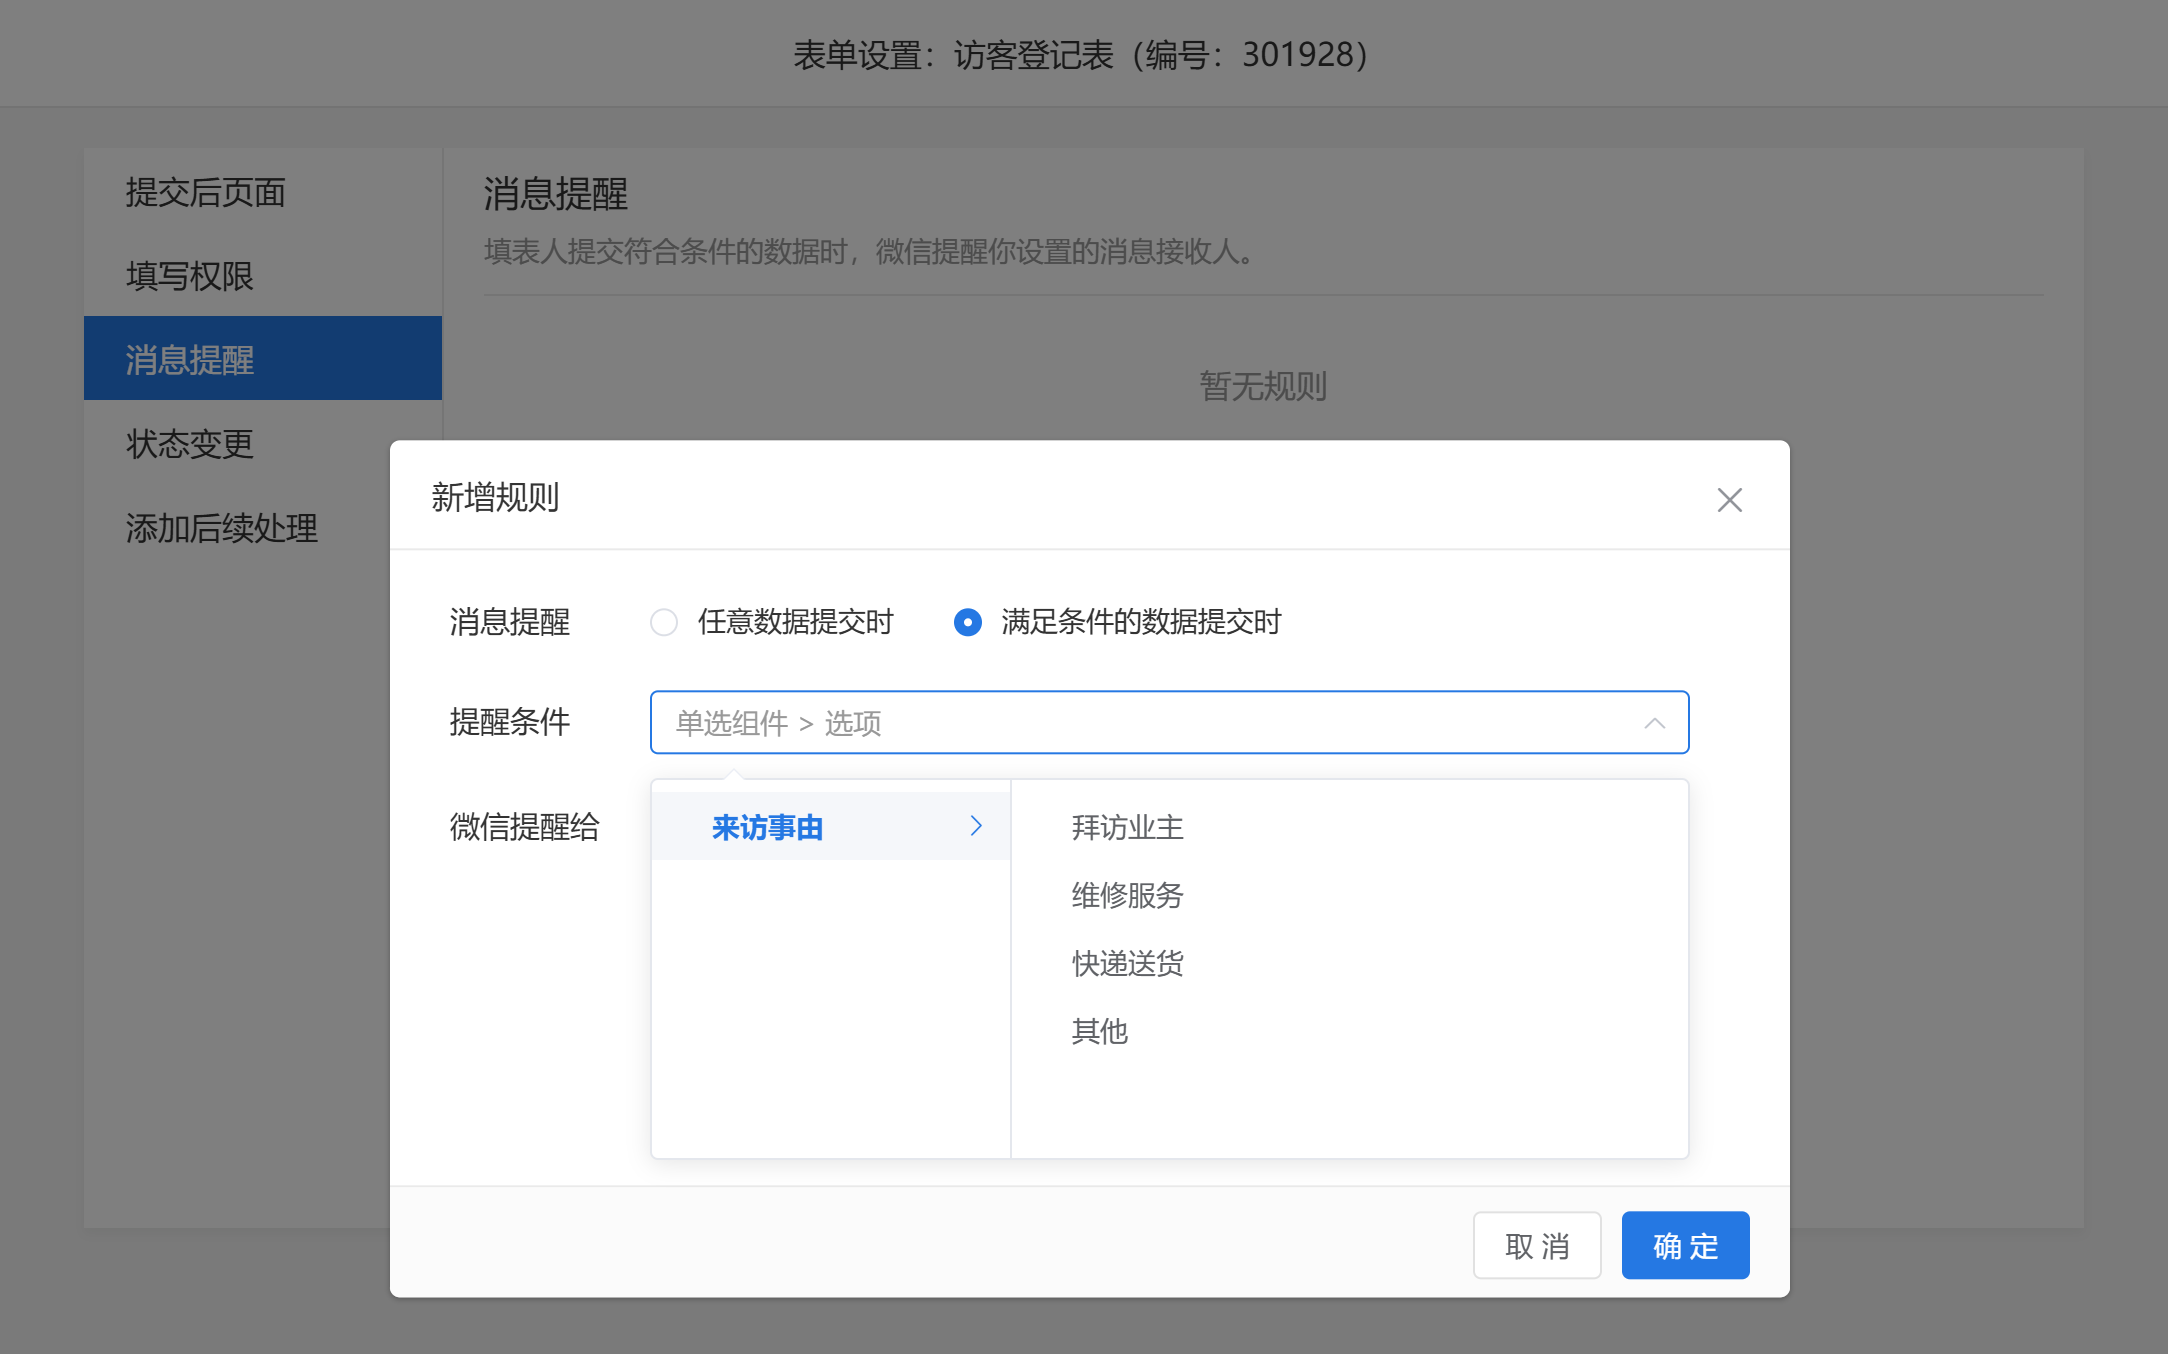
Task: Open the 填写权限 sidebar item
Action: [190, 276]
